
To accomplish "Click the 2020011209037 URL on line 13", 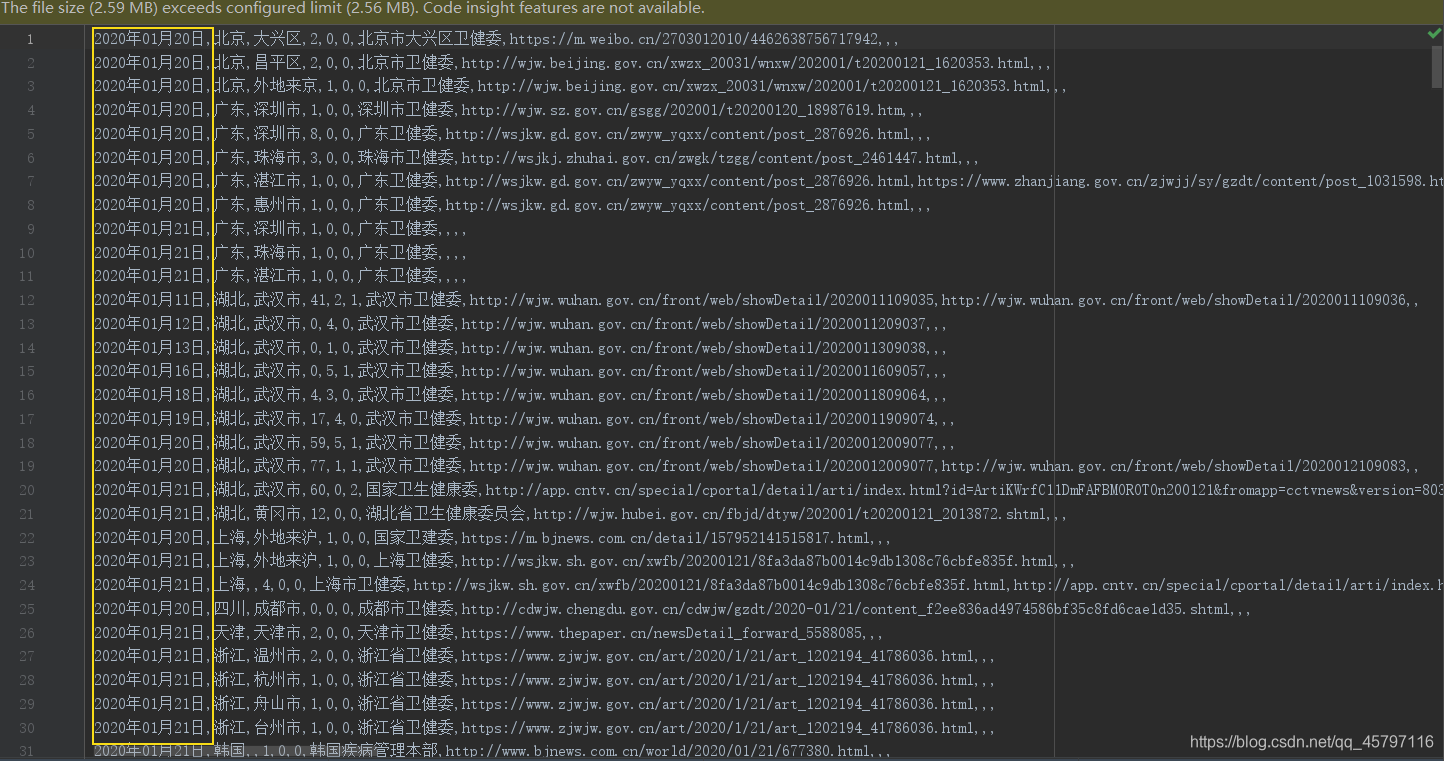I will (694, 324).
